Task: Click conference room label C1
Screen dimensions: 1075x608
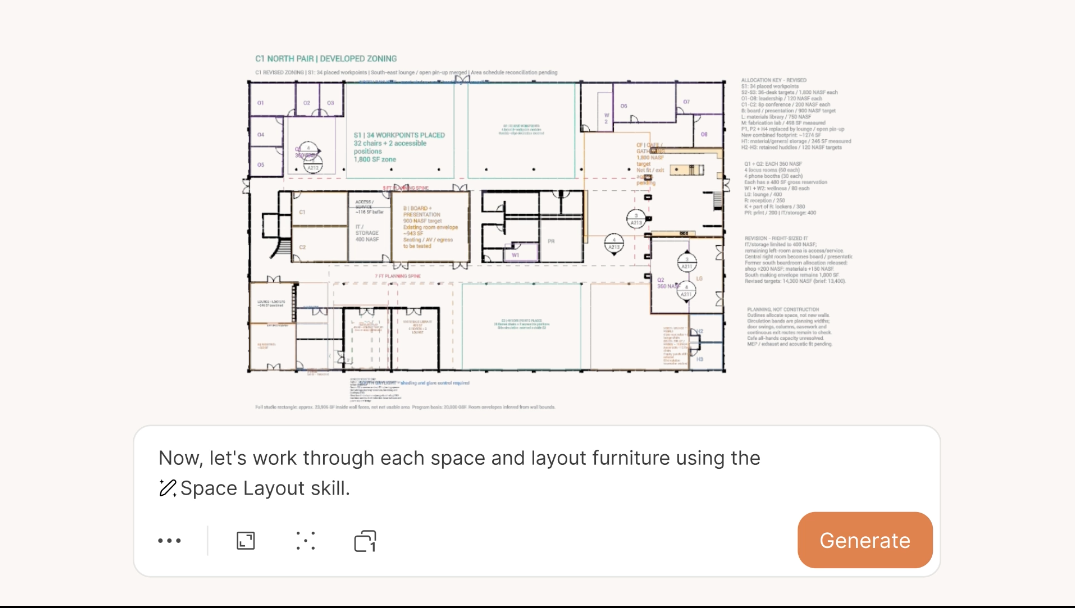Action: click(302, 212)
